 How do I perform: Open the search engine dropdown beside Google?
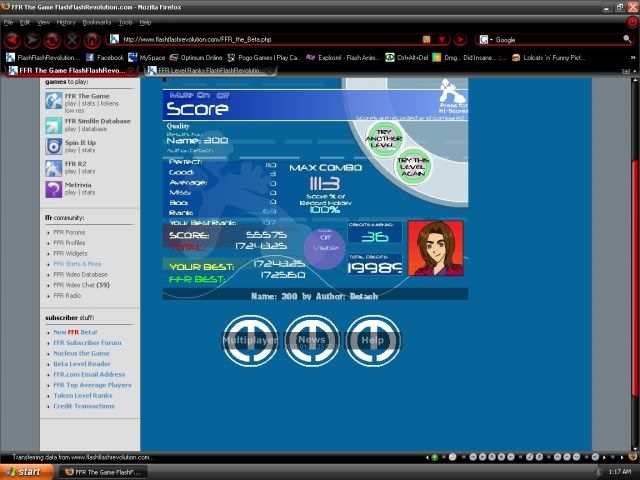(x=485, y=40)
